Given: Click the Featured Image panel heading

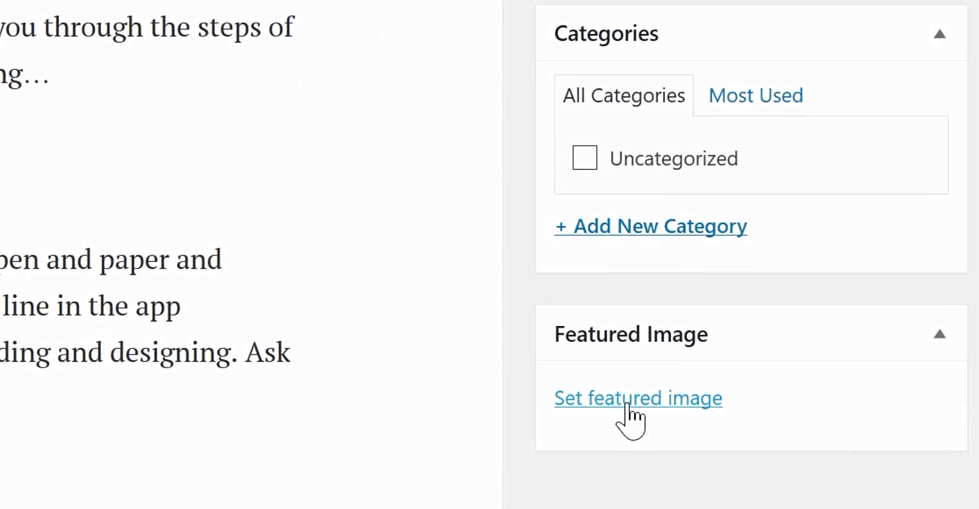Looking at the screenshot, I should pos(631,334).
